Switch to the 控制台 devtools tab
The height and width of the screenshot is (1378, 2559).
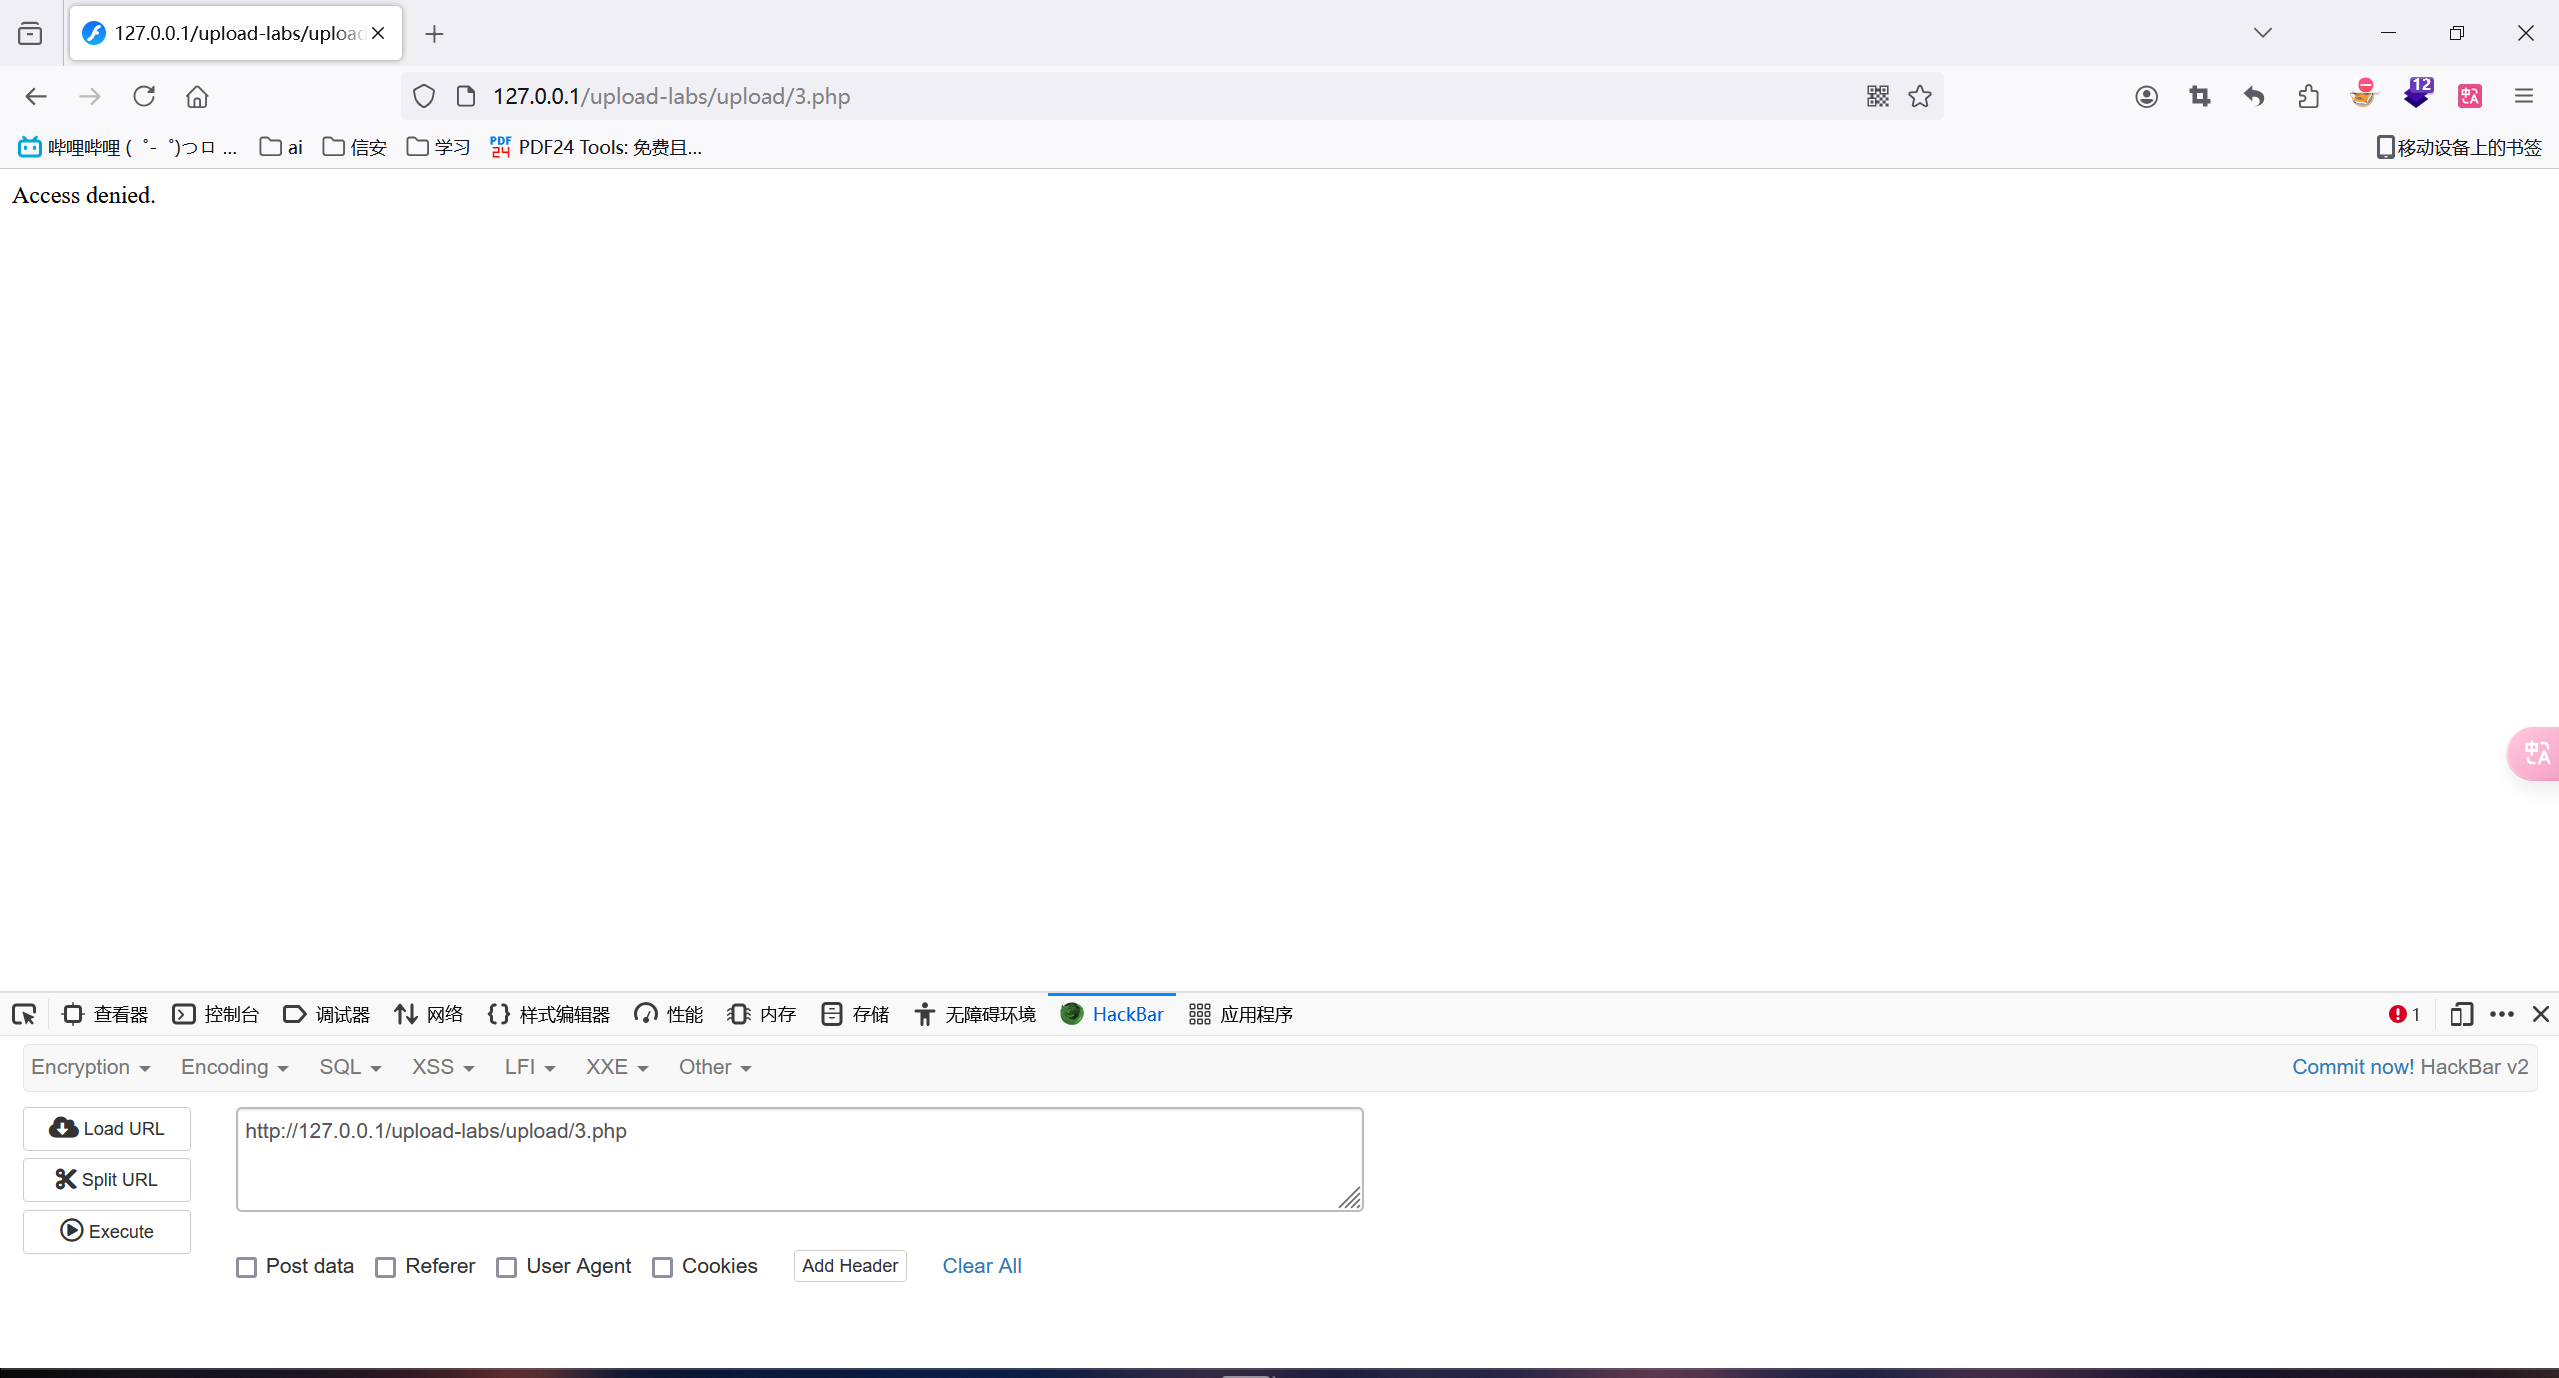[x=216, y=1014]
